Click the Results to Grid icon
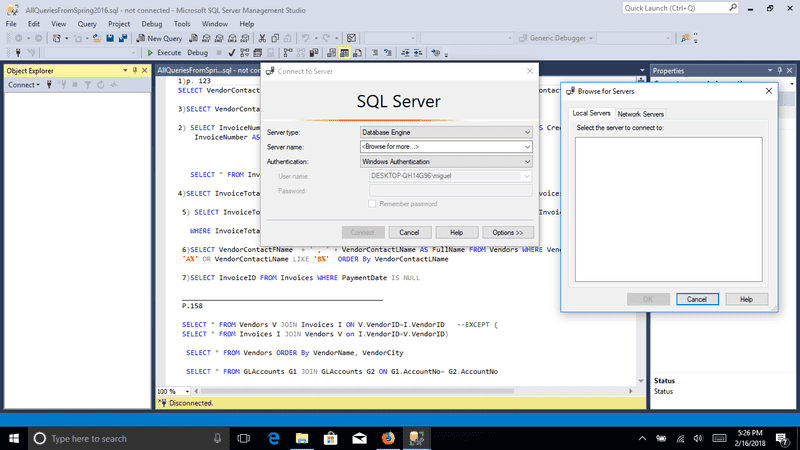Screen dimensions: 800x450 click(345, 52)
